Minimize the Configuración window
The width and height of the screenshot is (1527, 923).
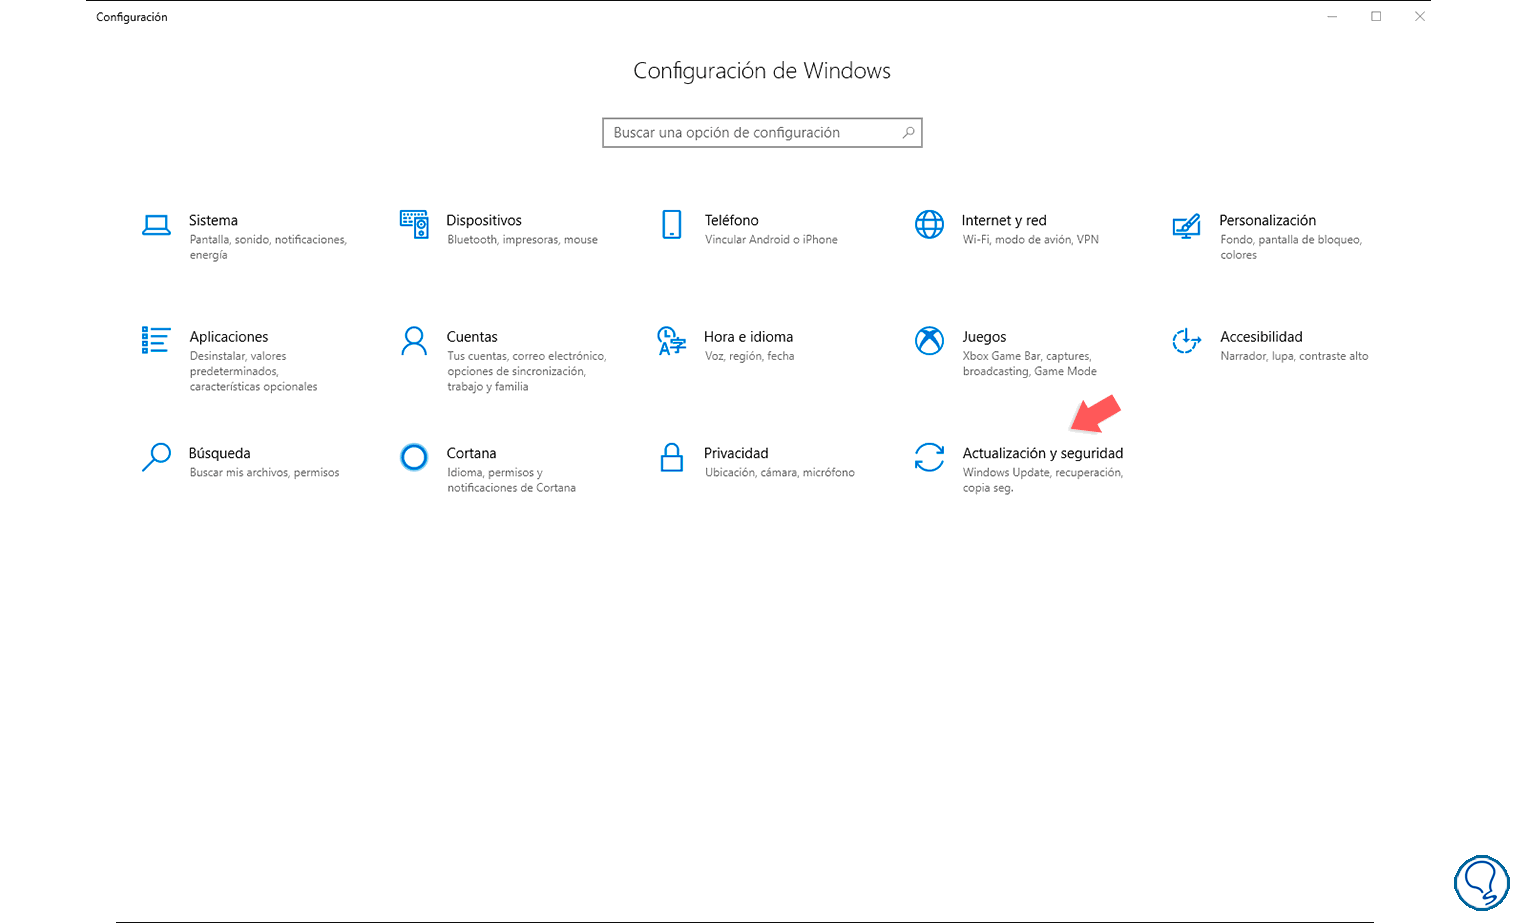click(1332, 16)
